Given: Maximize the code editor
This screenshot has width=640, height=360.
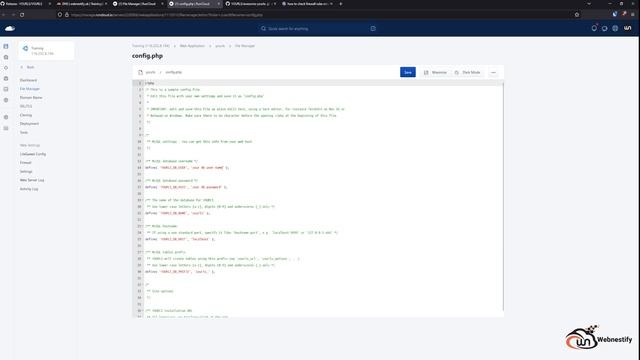Looking at the screenshot, I should tap(435, 72).
